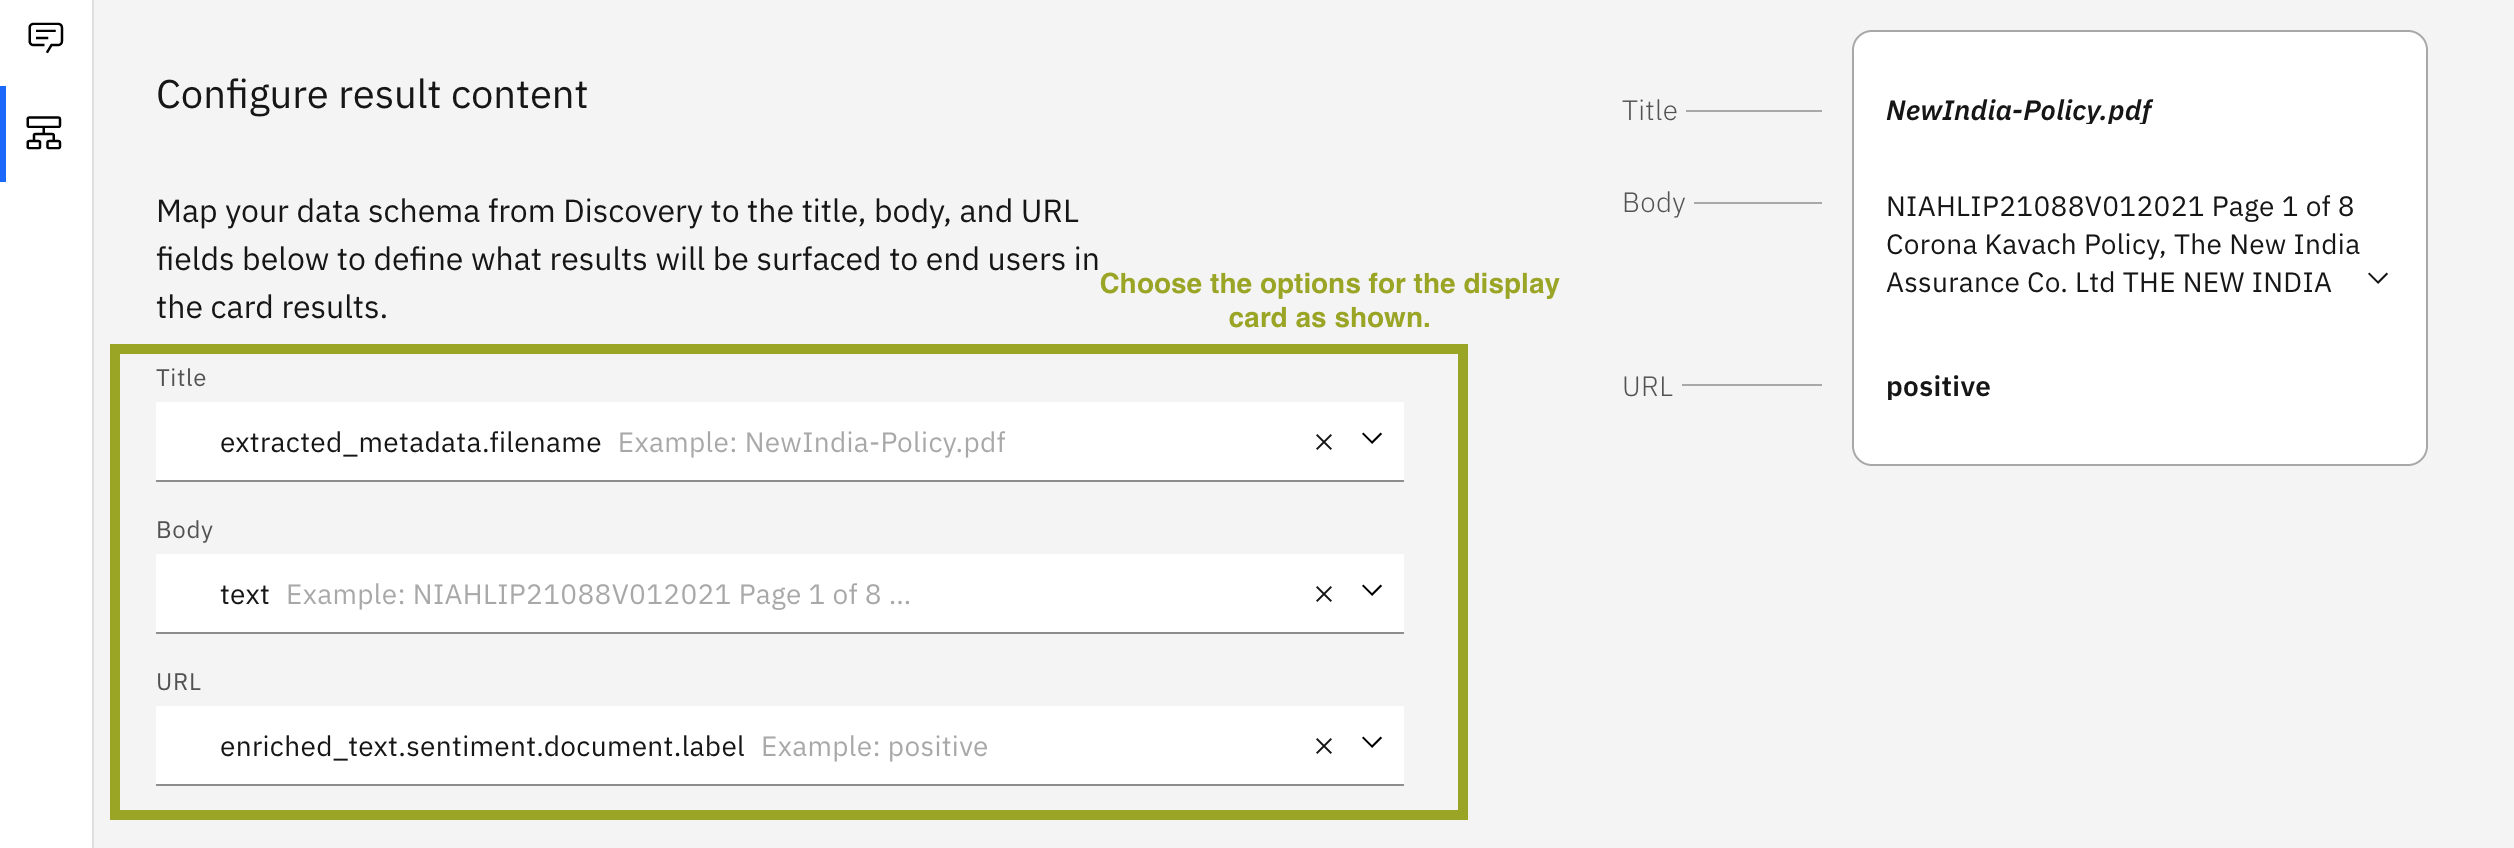This screenshot has height=848, width=2514.
Task: Click the positive URL link in preview
Action: point(1938,387)
